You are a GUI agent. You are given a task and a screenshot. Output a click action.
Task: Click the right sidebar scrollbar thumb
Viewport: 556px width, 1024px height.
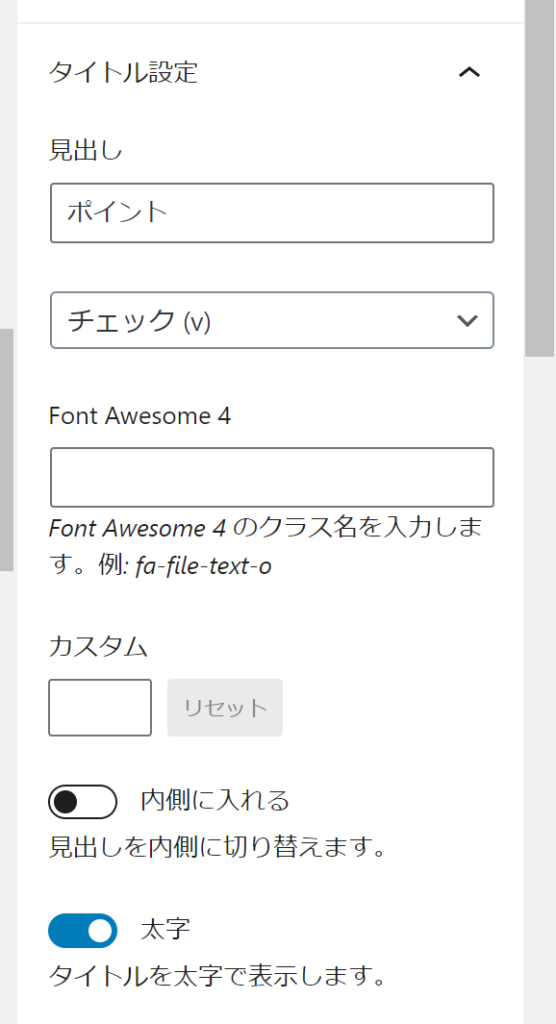pos(540,178)
